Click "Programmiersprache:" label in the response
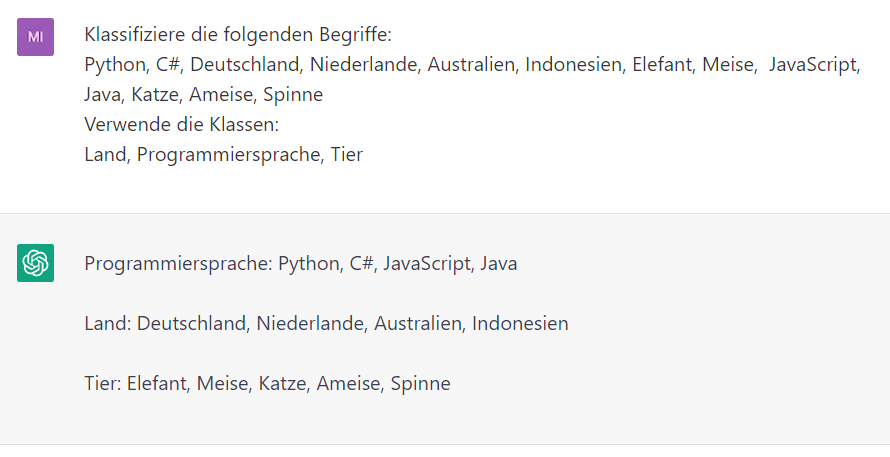The height and width of the screenshot is (457, 890). (x=178, y=264)
